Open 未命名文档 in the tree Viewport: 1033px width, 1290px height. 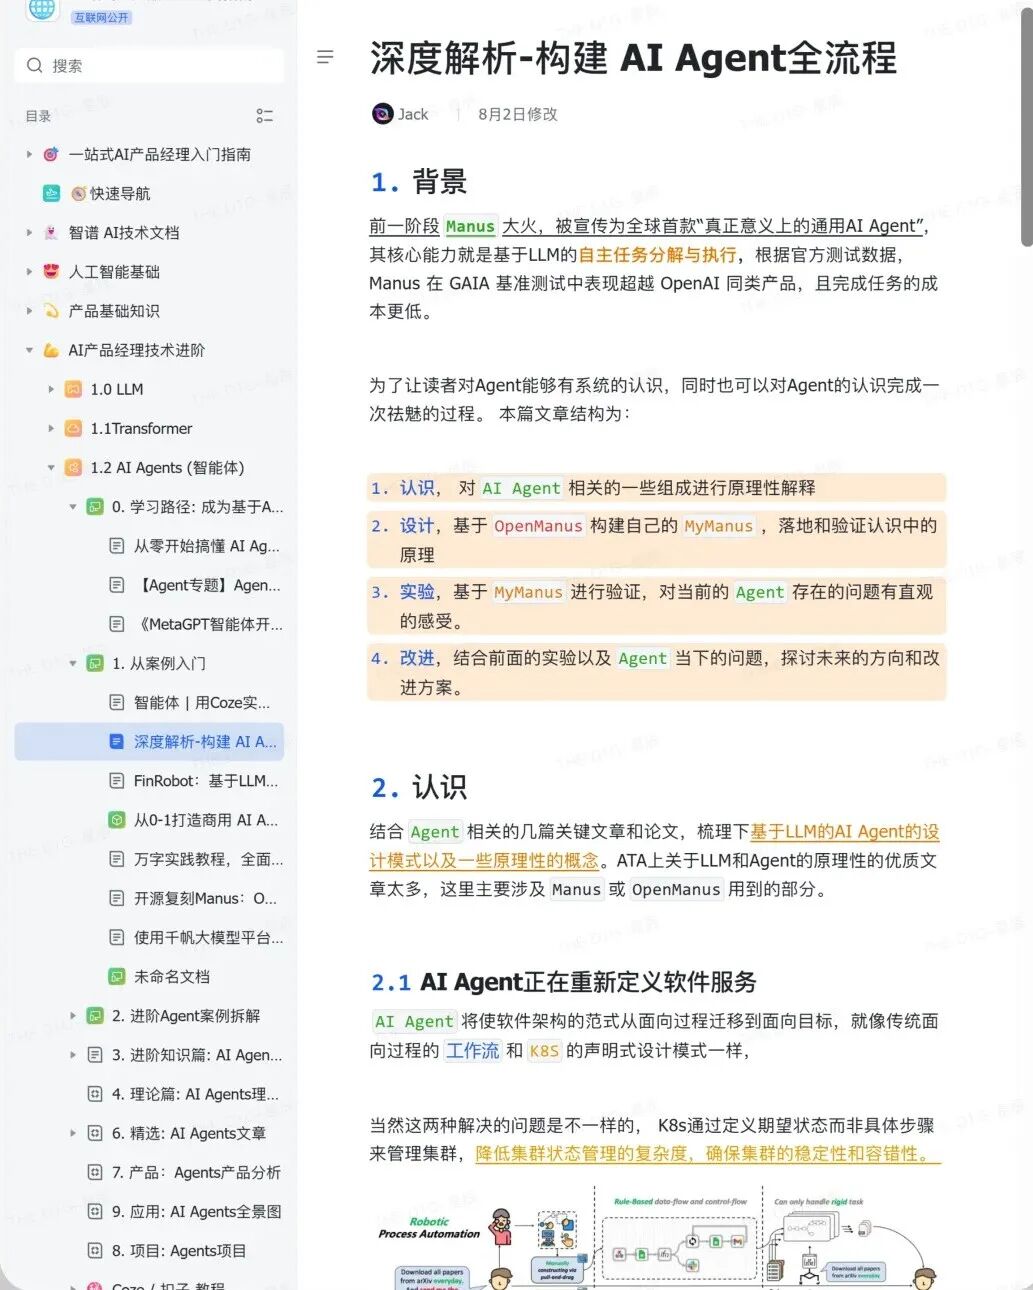pos(172,976)
